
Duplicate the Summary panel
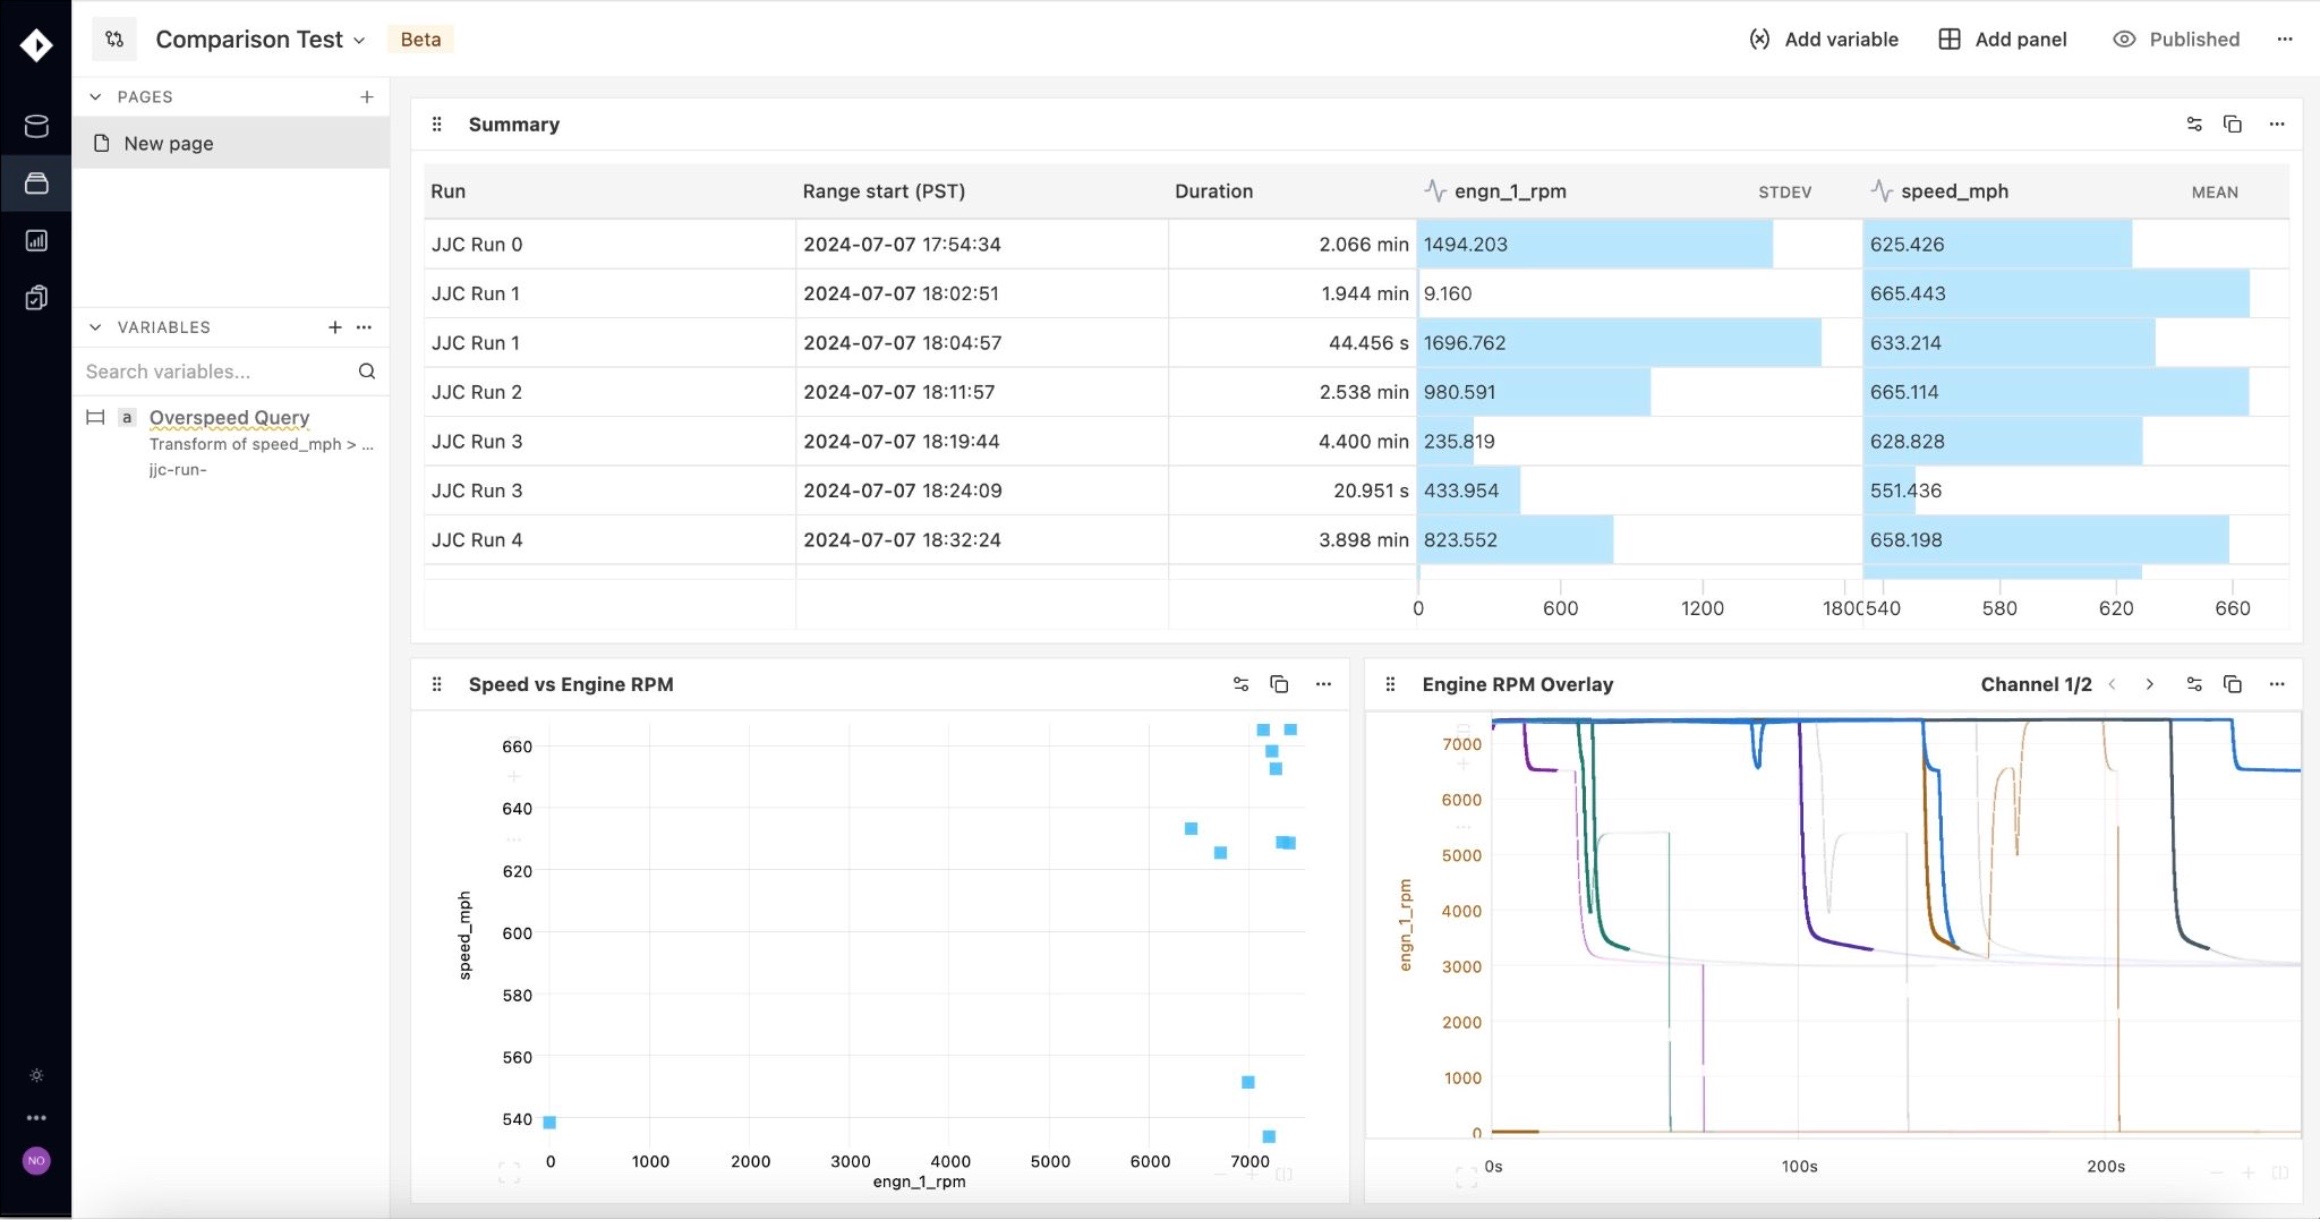(x=2232, y=124)
